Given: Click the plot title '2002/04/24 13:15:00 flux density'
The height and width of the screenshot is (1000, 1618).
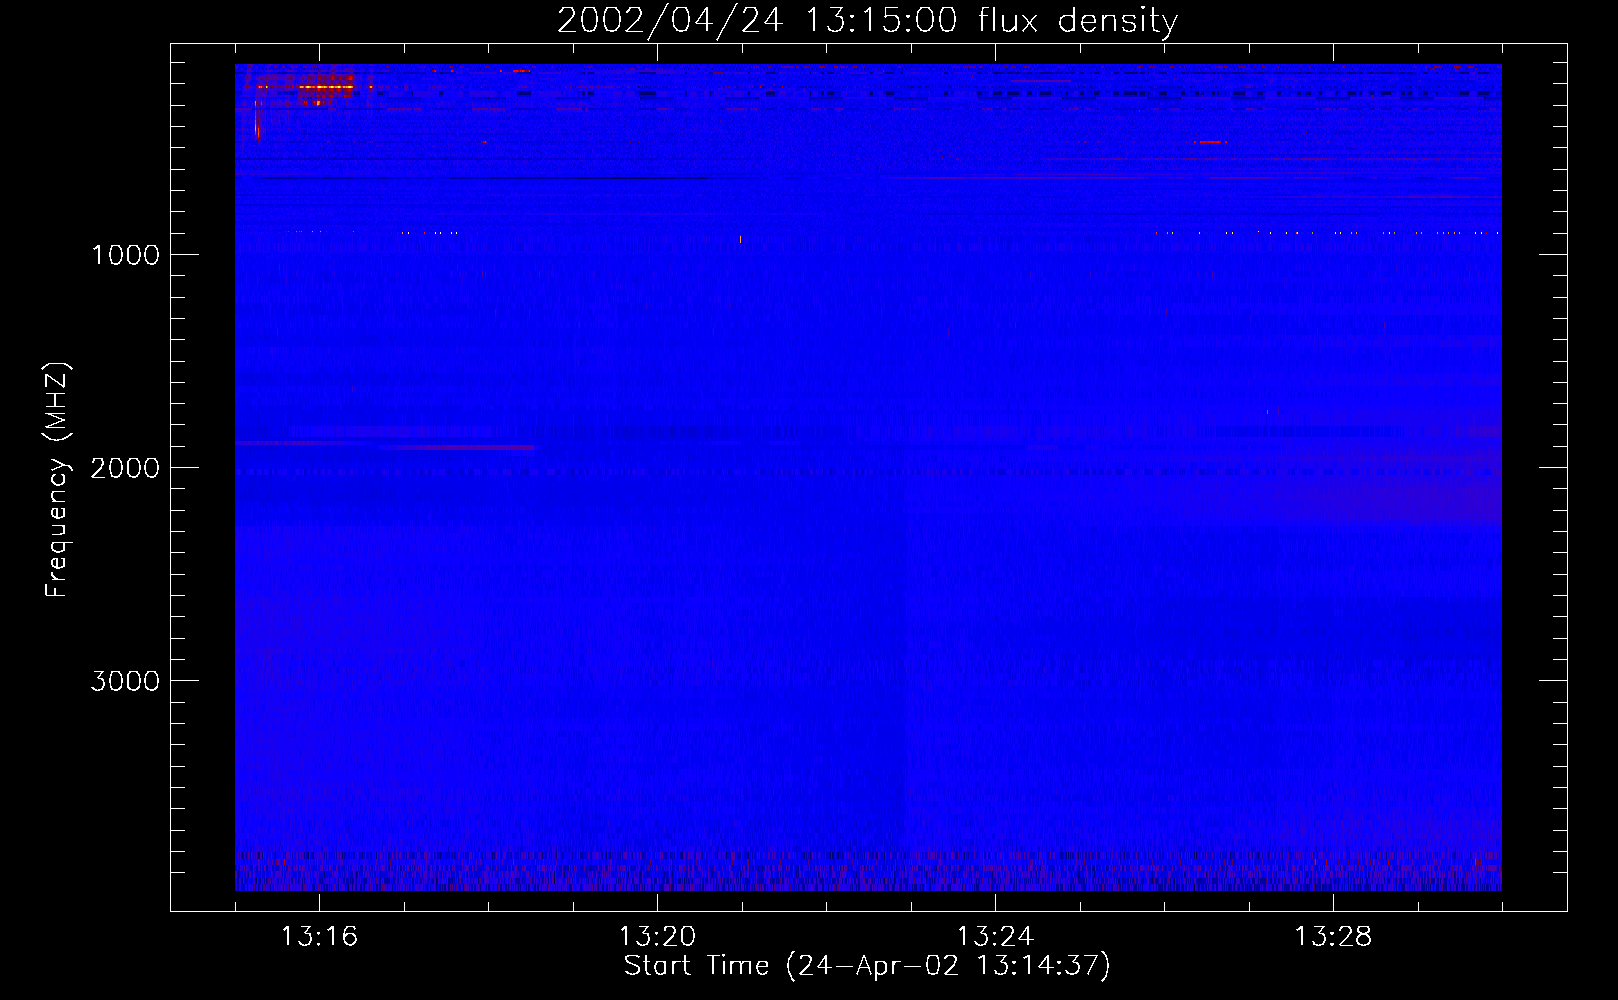Looking at the screenshot, I should tap(867, 20).
